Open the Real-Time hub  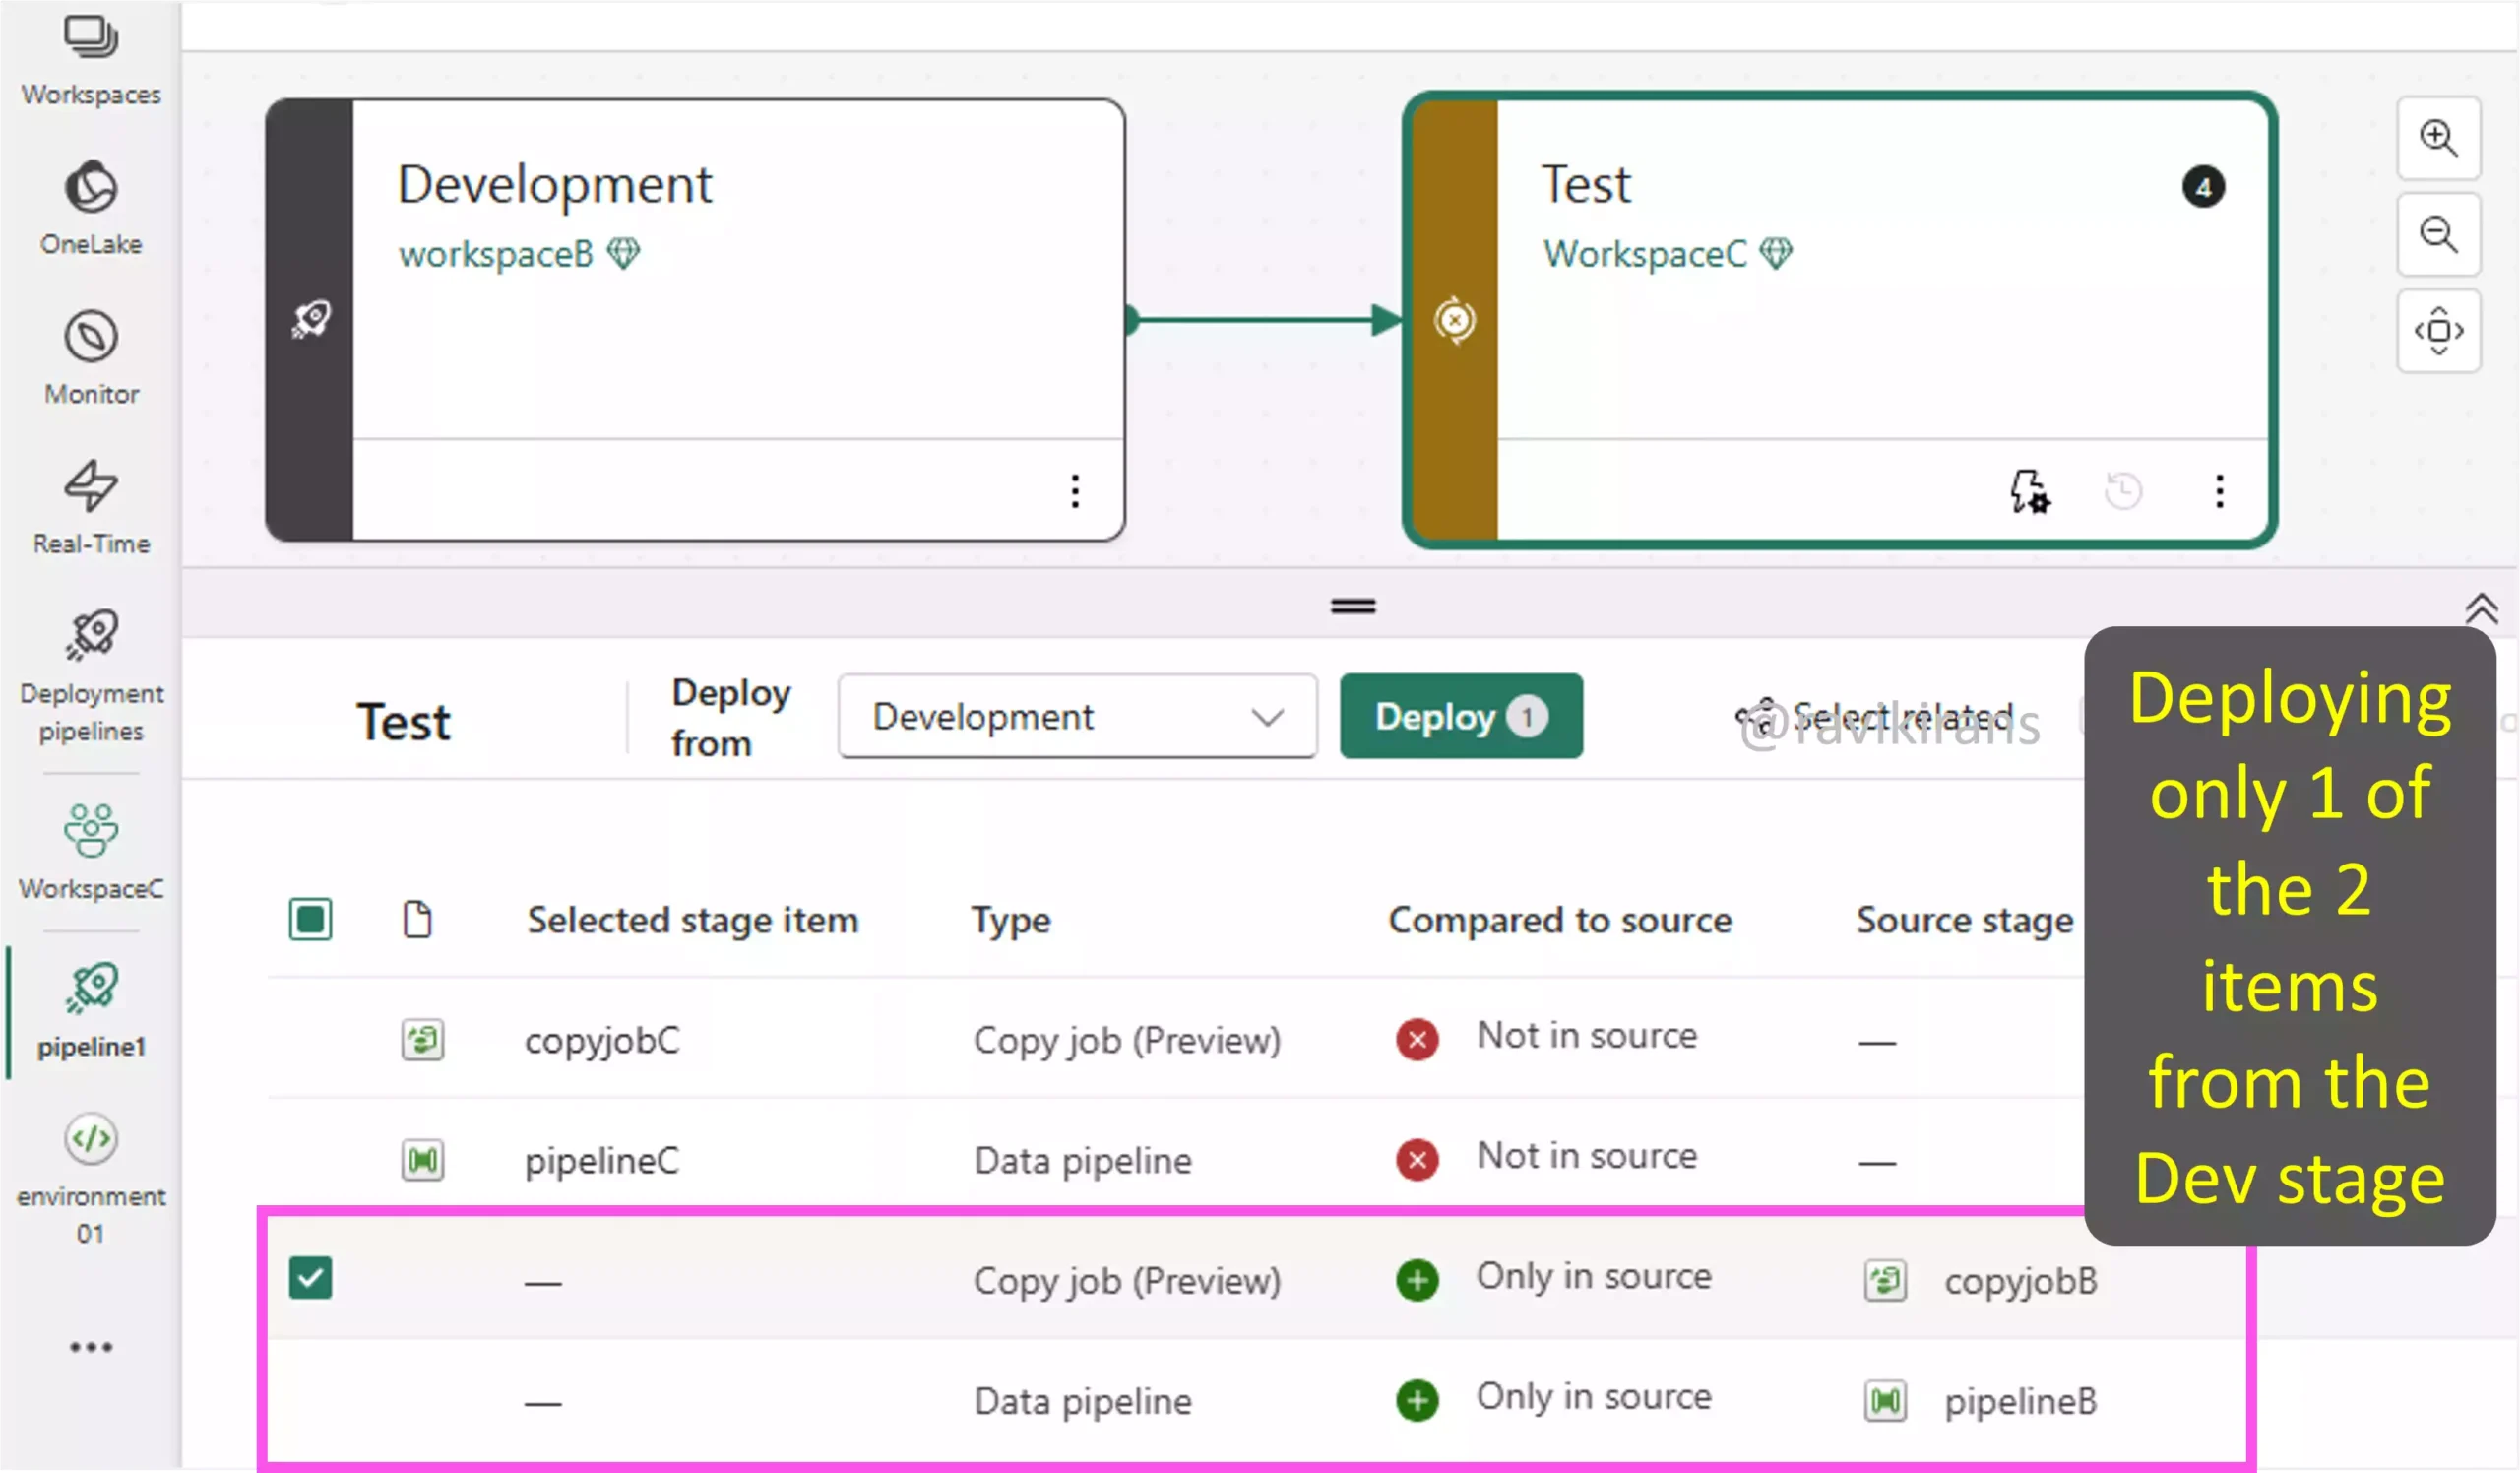point(91,508)
